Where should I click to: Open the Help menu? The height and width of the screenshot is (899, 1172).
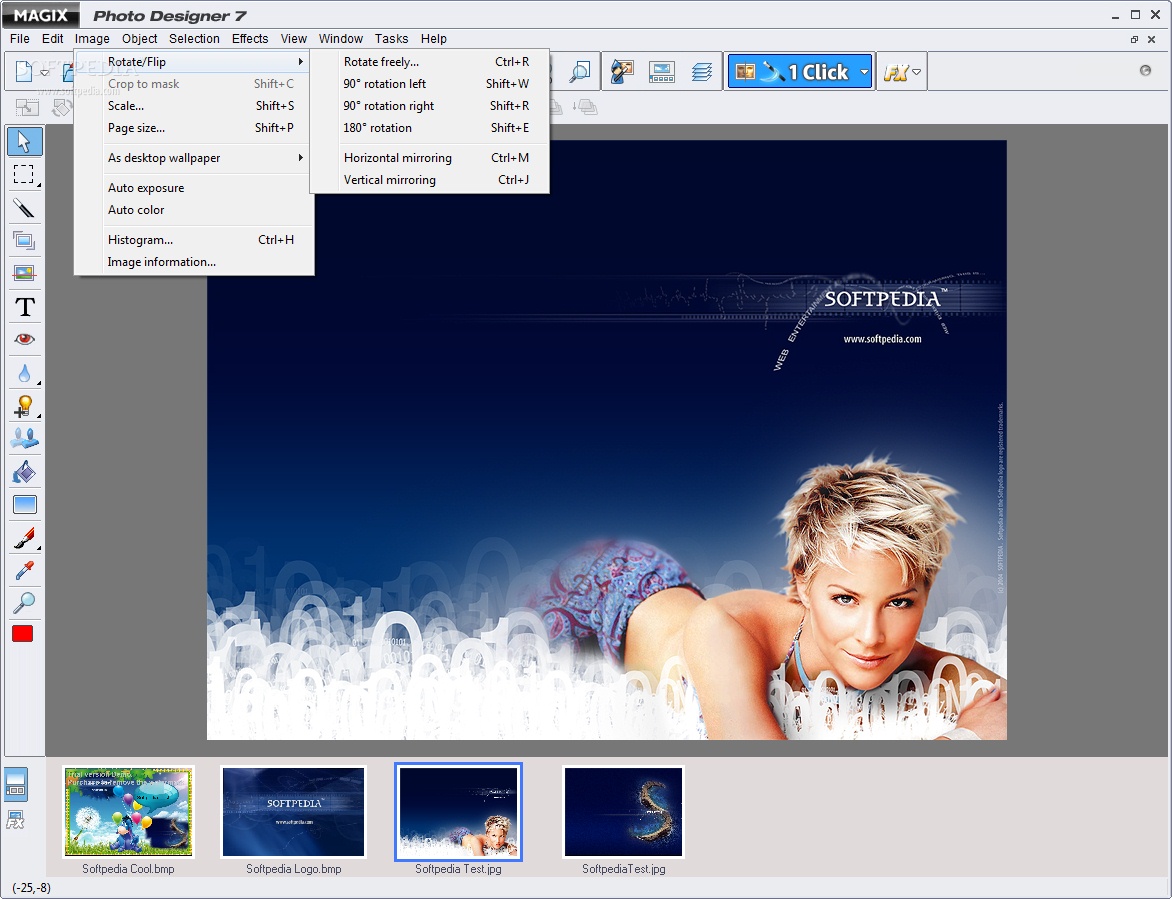click(434, 38)
